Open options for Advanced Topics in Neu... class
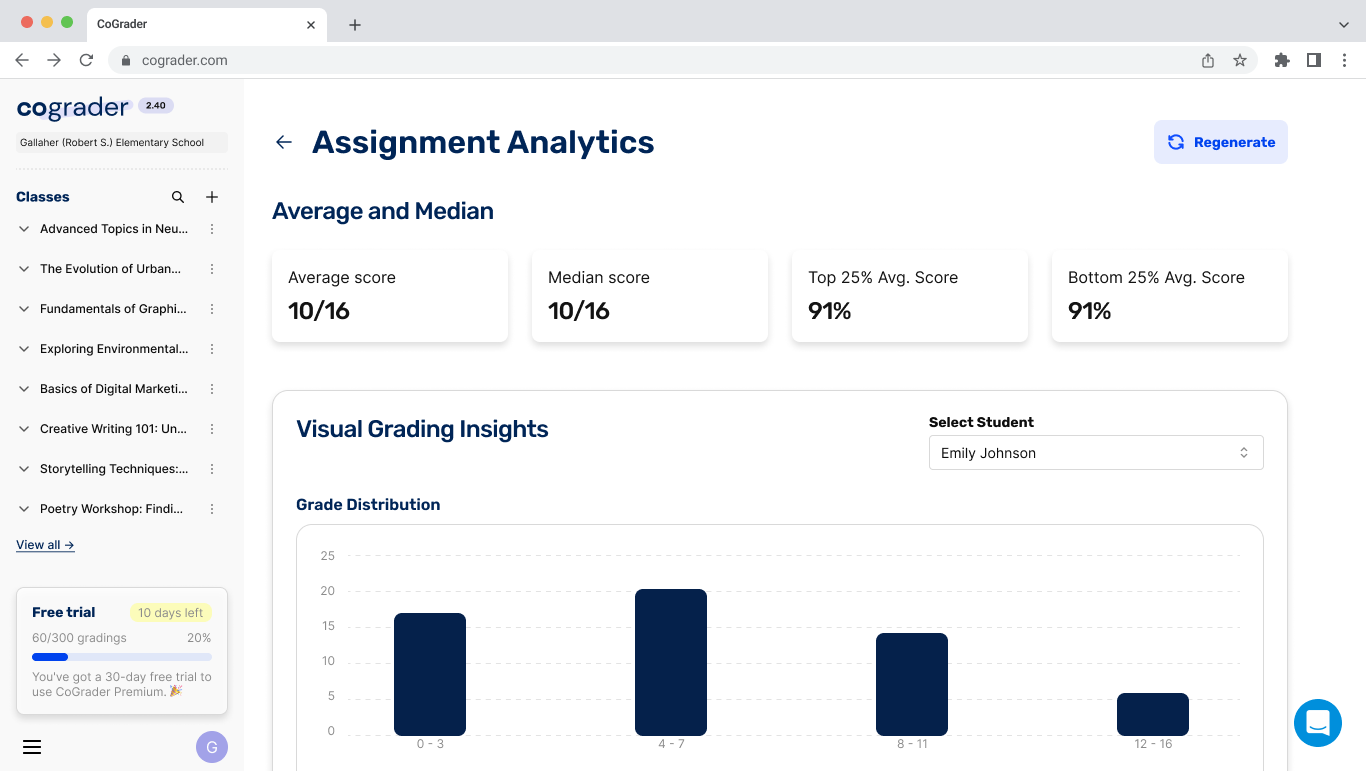1366x771 pixels. click(212, 229)
